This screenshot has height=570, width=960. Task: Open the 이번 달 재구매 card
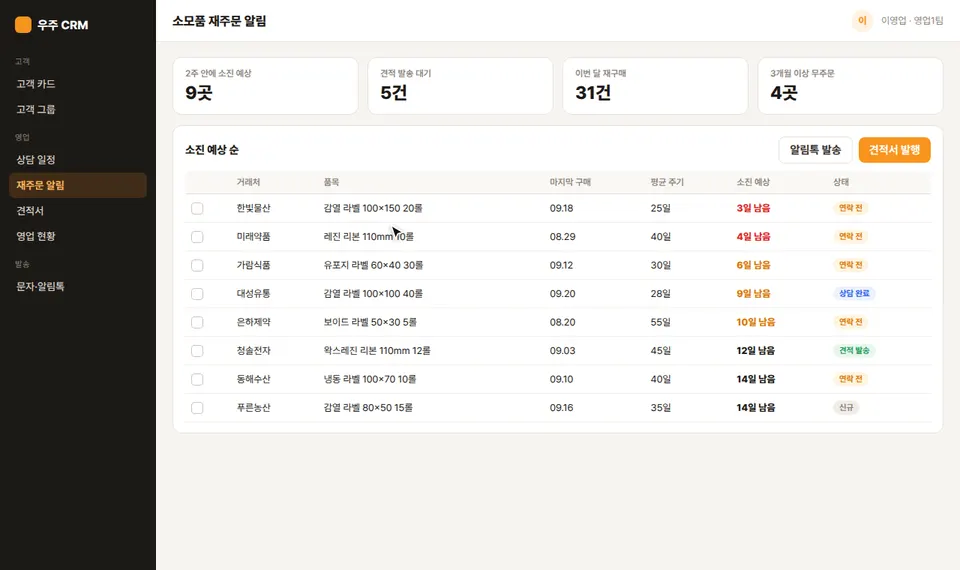[x=655, y=86]
